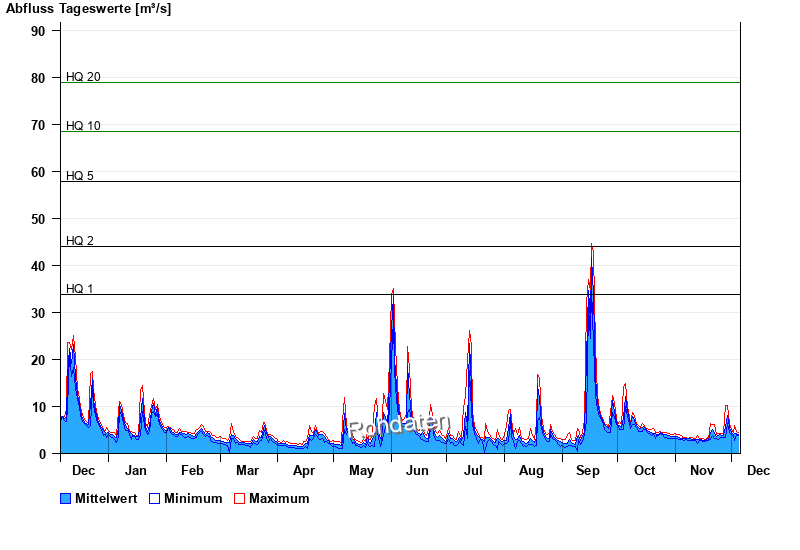Click the Sep month label on x-axis
Viewport: 800px width, 550px height.
point(588,471)
